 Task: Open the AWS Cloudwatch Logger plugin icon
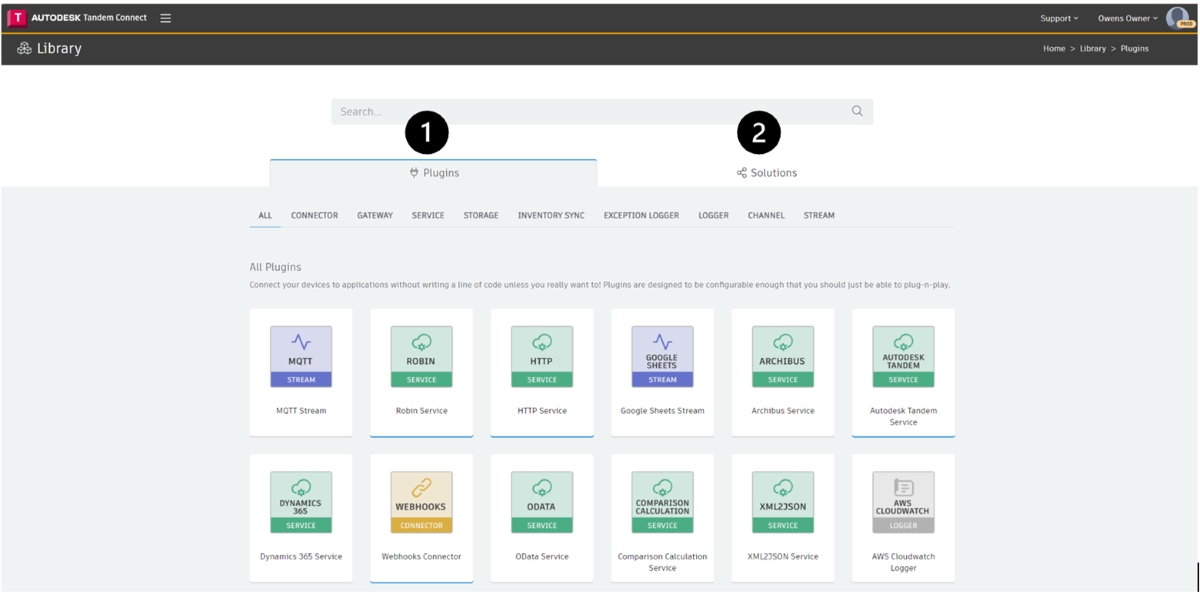click(903, 502)
